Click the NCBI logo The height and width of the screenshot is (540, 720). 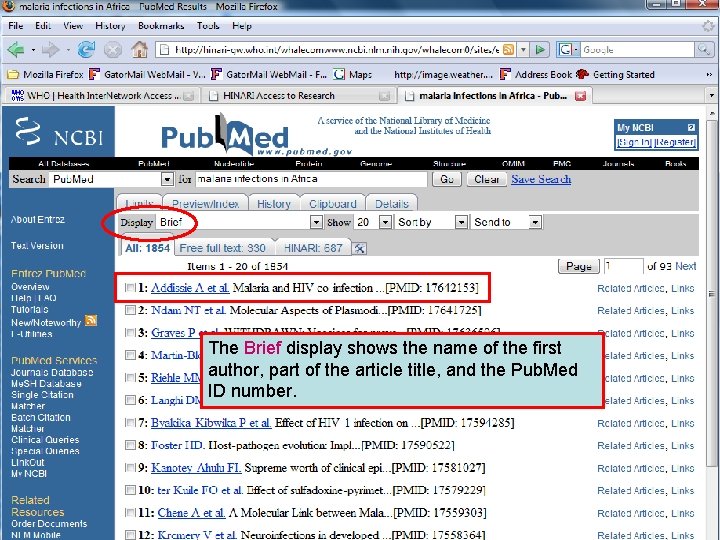pos(58,132)
